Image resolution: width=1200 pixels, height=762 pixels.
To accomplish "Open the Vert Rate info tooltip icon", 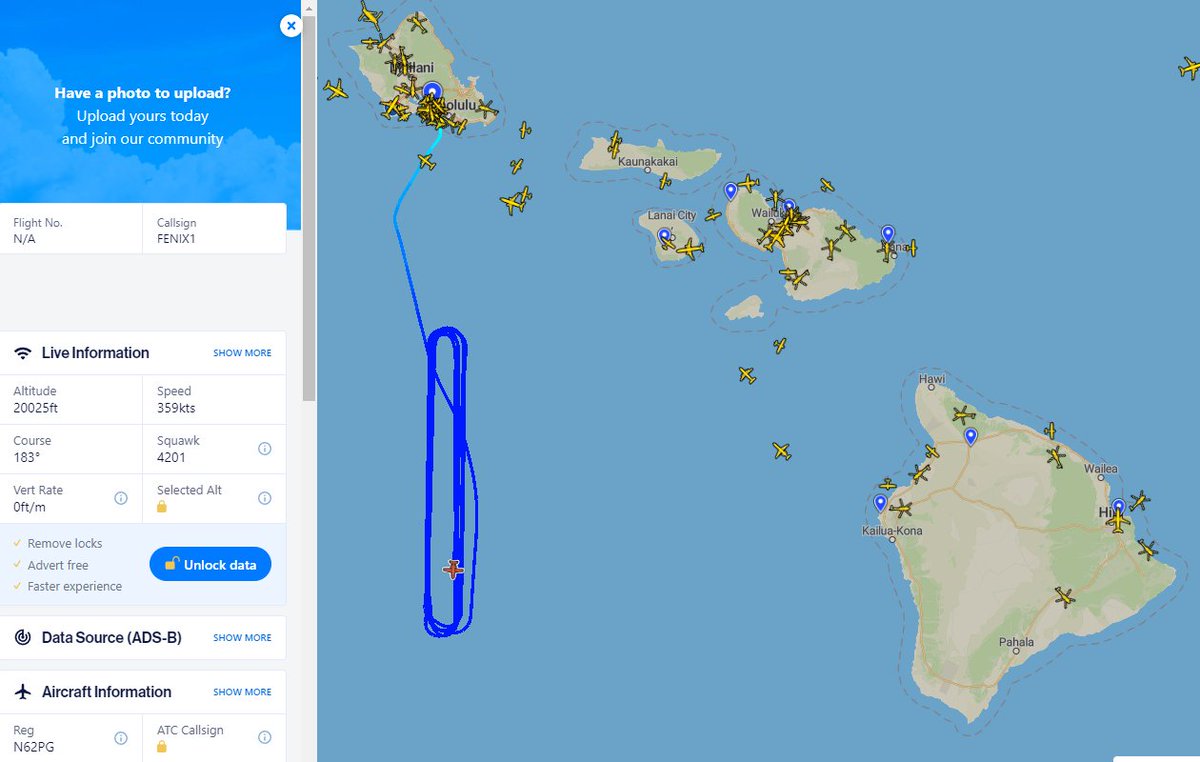I will (120, 498).
